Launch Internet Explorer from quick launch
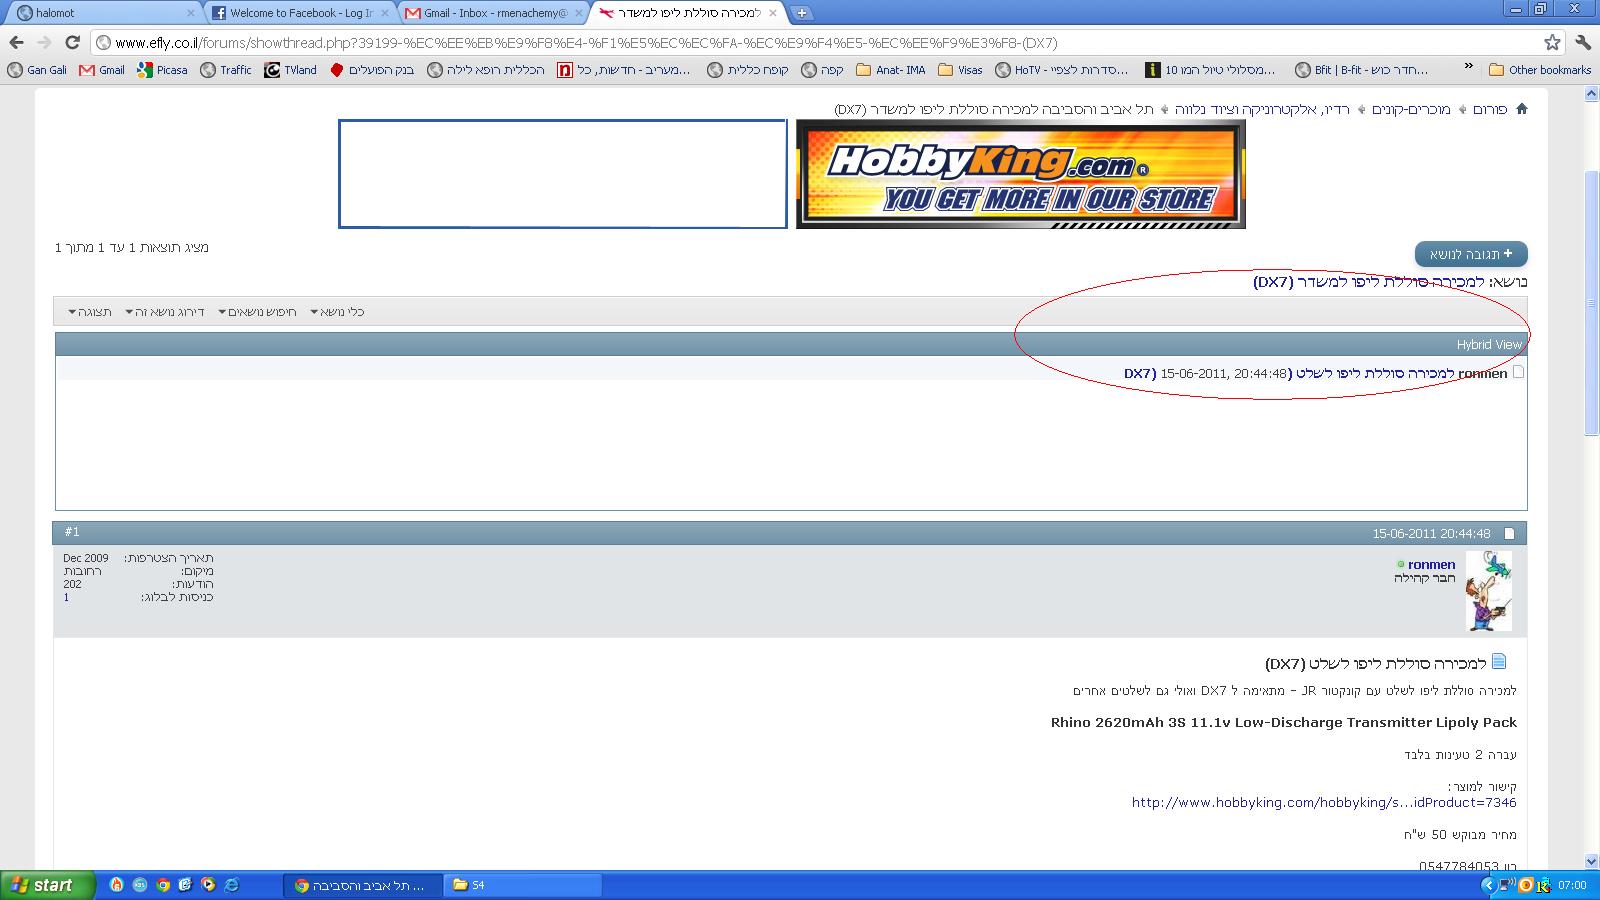1600x900 pixels. (232, 885)
